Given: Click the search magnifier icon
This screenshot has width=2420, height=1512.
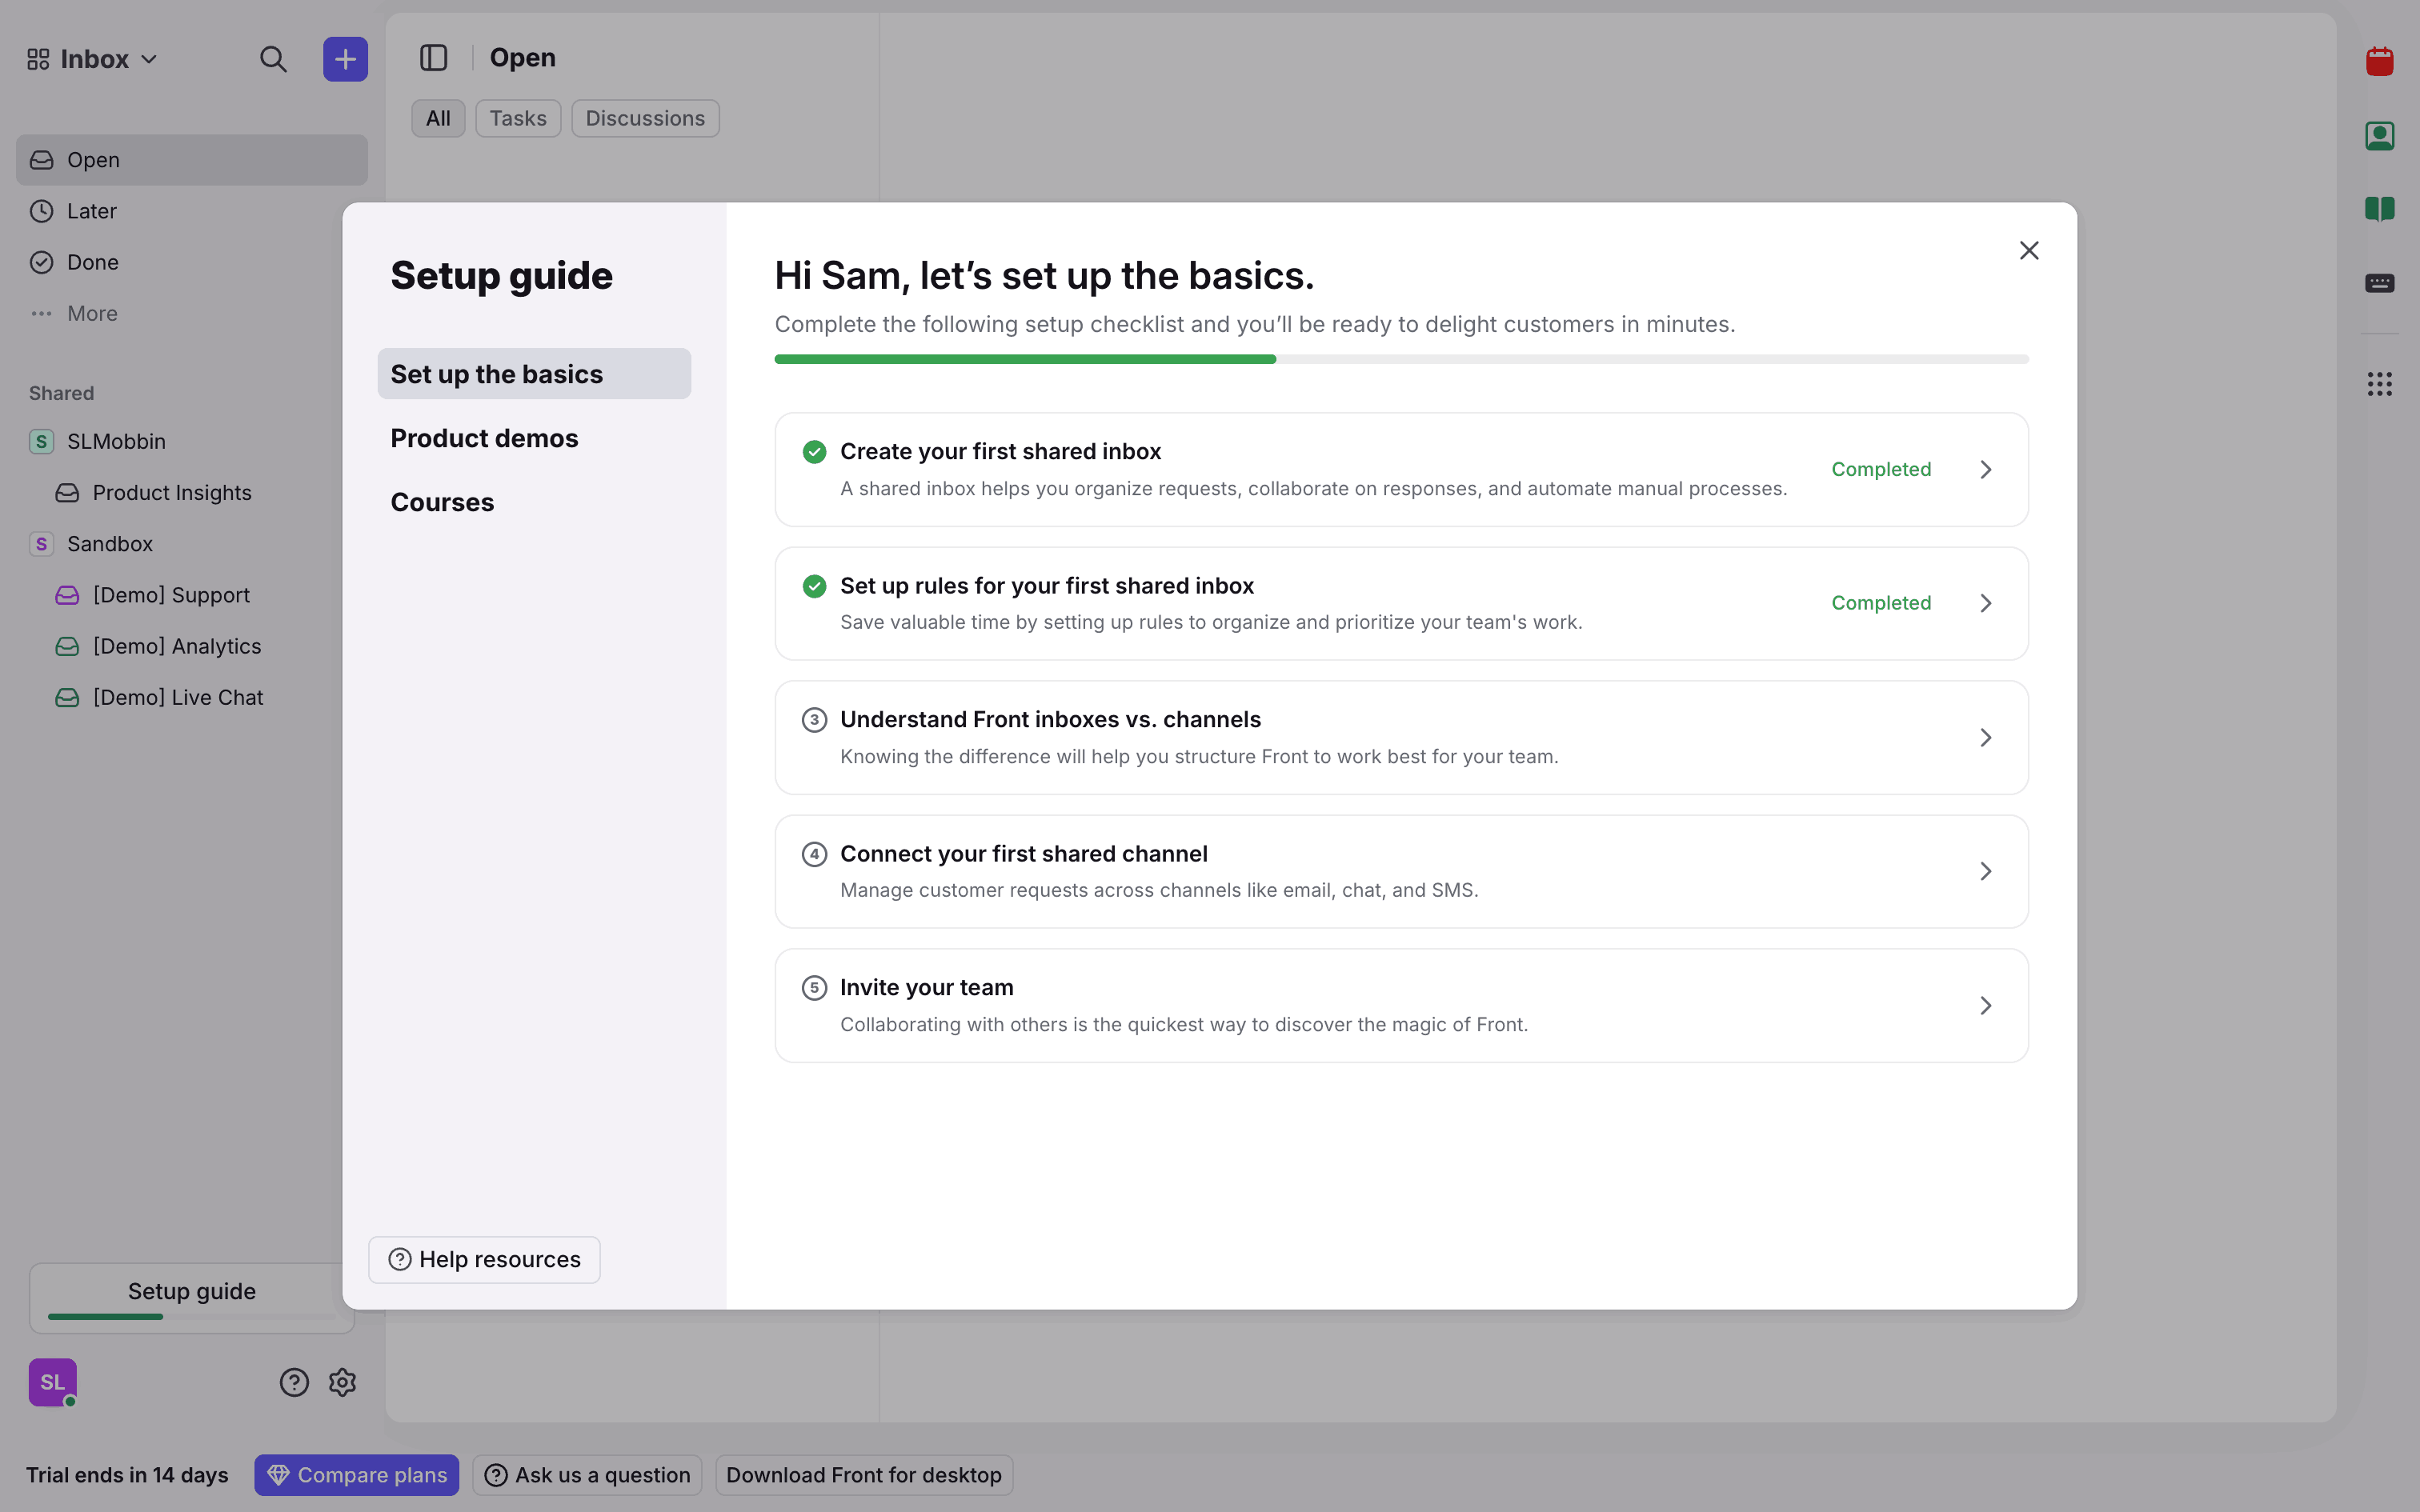Looking at the screenshot, I should (273, 59).
